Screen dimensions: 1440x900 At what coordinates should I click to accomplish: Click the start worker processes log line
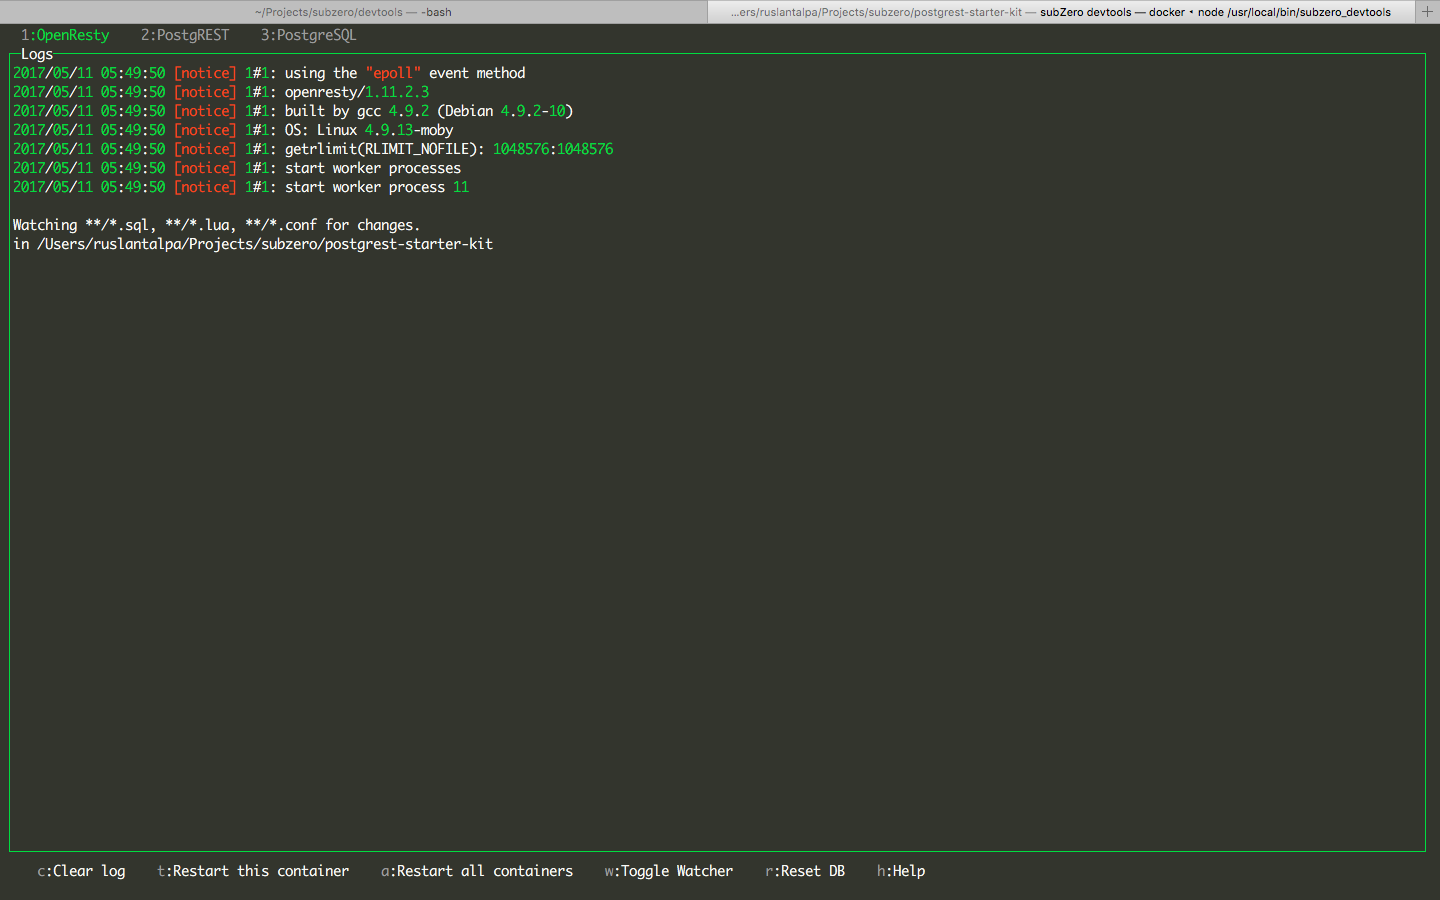click(x=237, y=168)
